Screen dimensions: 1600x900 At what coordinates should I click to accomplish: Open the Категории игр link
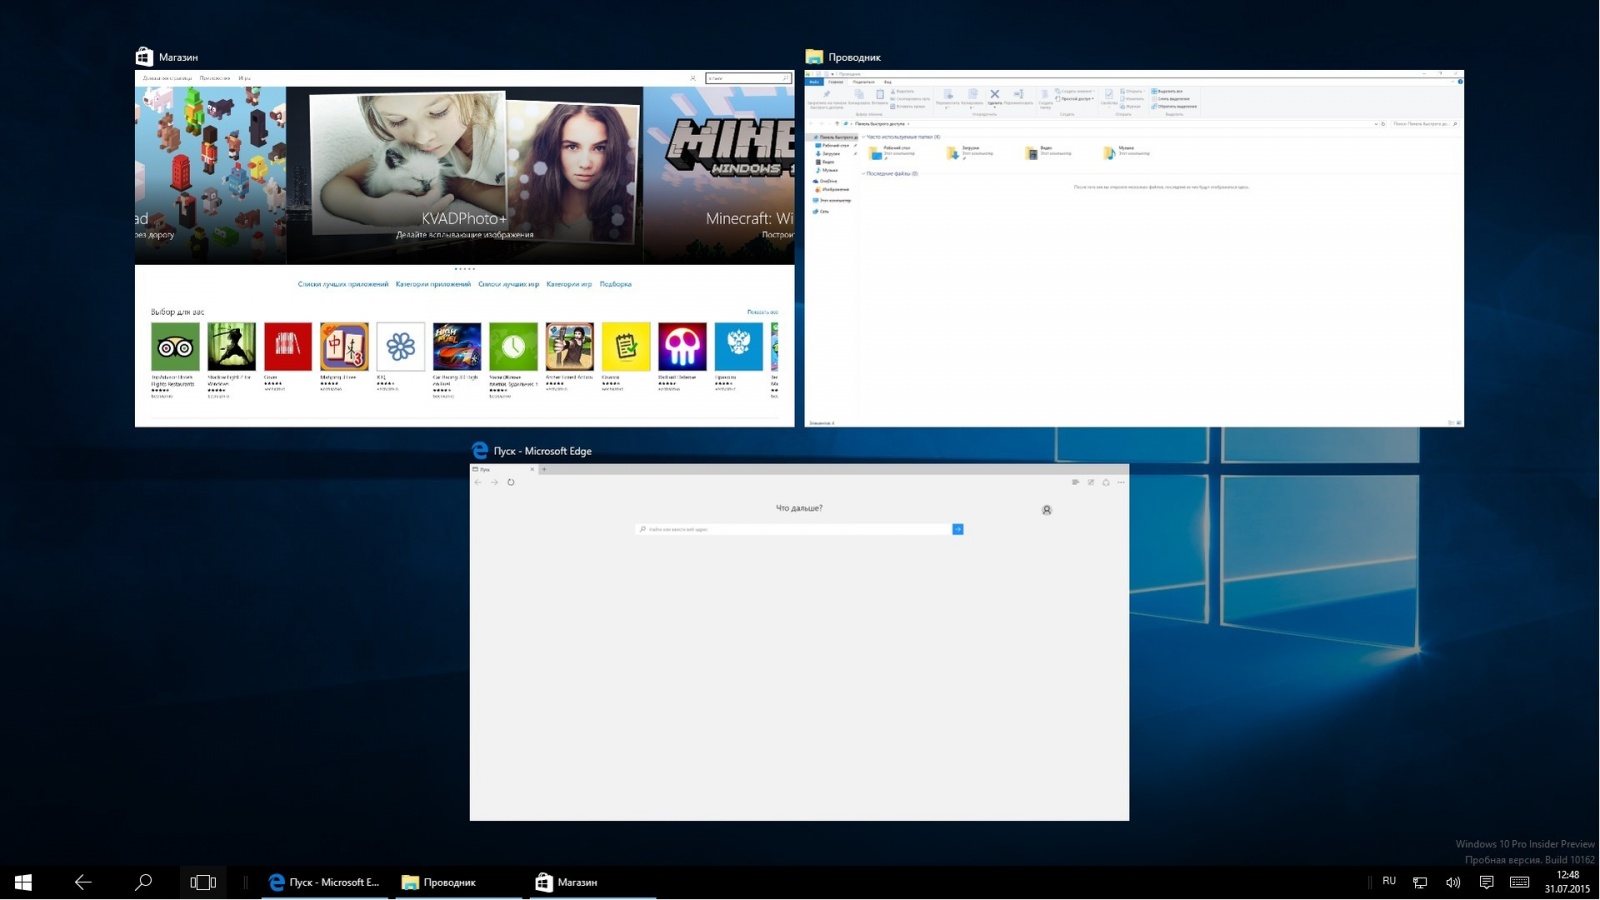pos(569,284)
